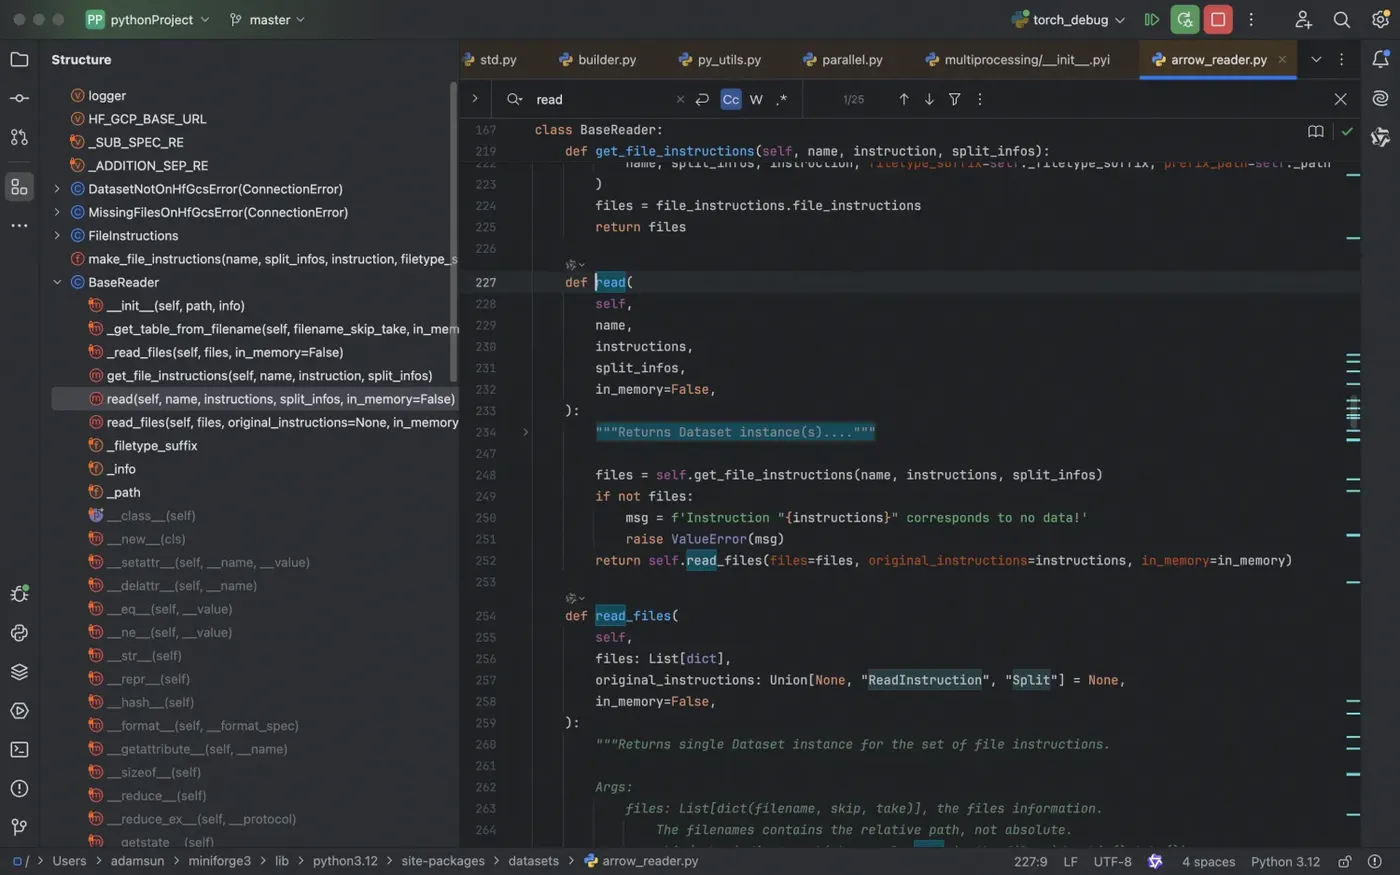The image size is (1400, 875).
Task: Open 227:9 go to line widget
Action: [1031, 861]
